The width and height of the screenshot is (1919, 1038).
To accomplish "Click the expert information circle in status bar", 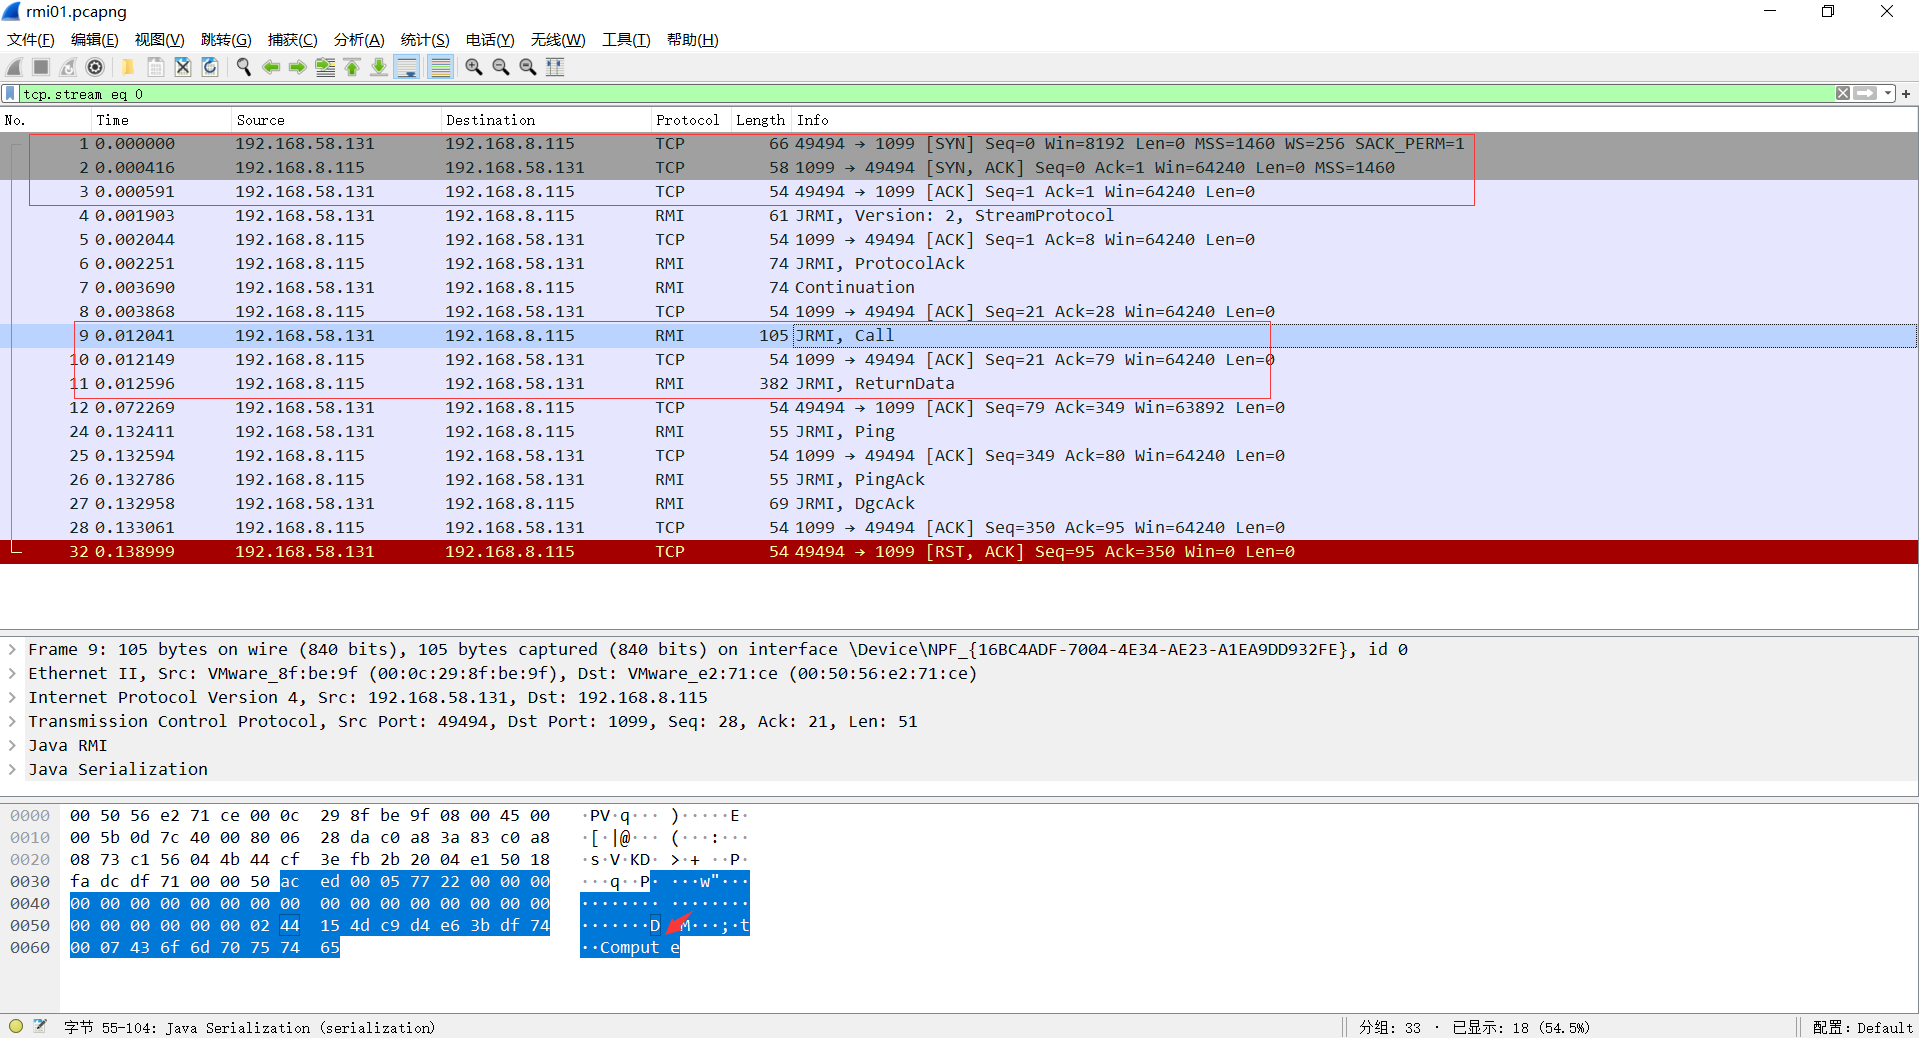I will pos(16,1026).
